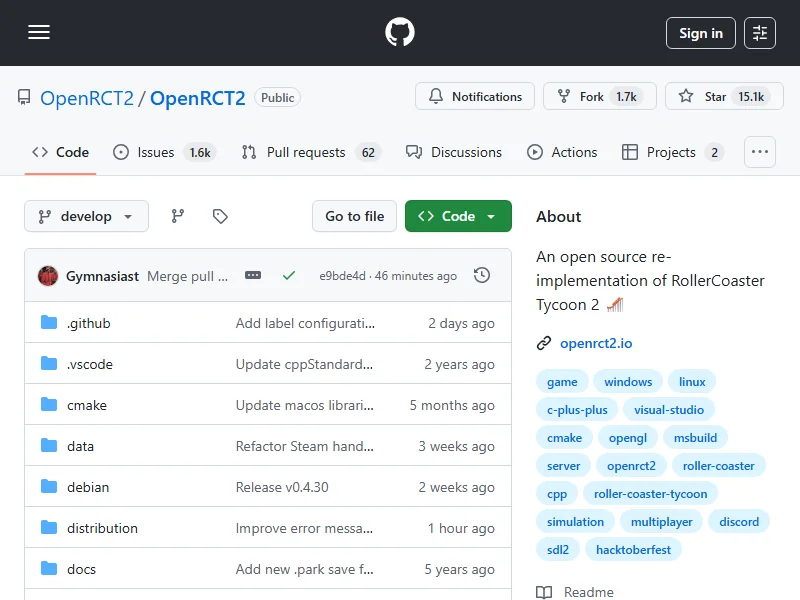Open the .github folder
800x600 pixels.
(x=88, y=323)
